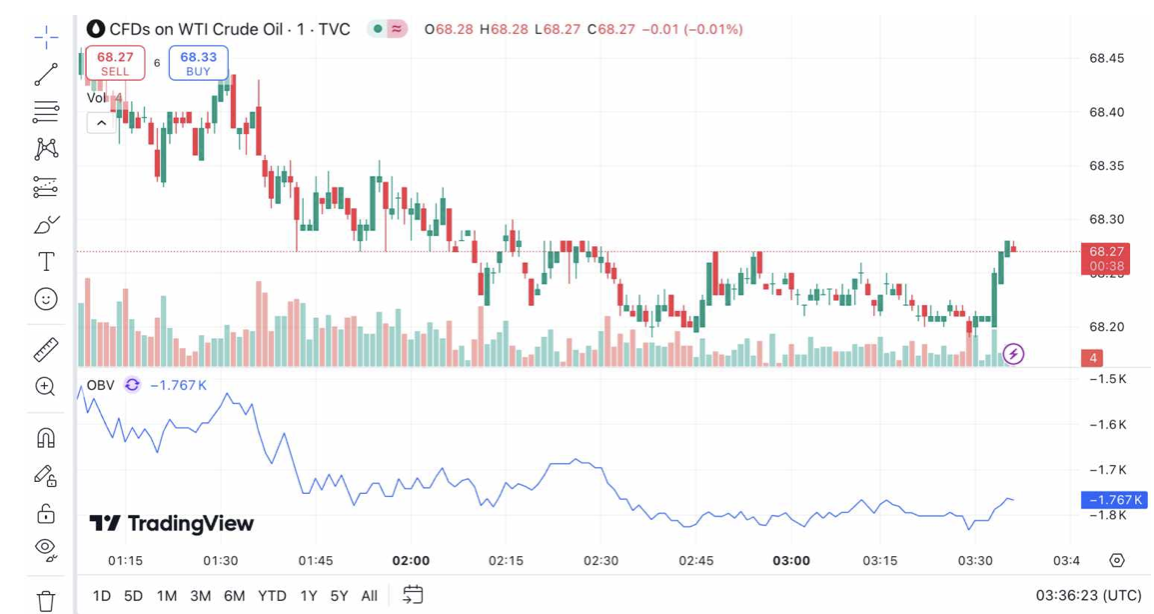Viewport: 1154px width, 614px height.
Task: Click the 68.33 BUY button
Action: coord(198,63)
